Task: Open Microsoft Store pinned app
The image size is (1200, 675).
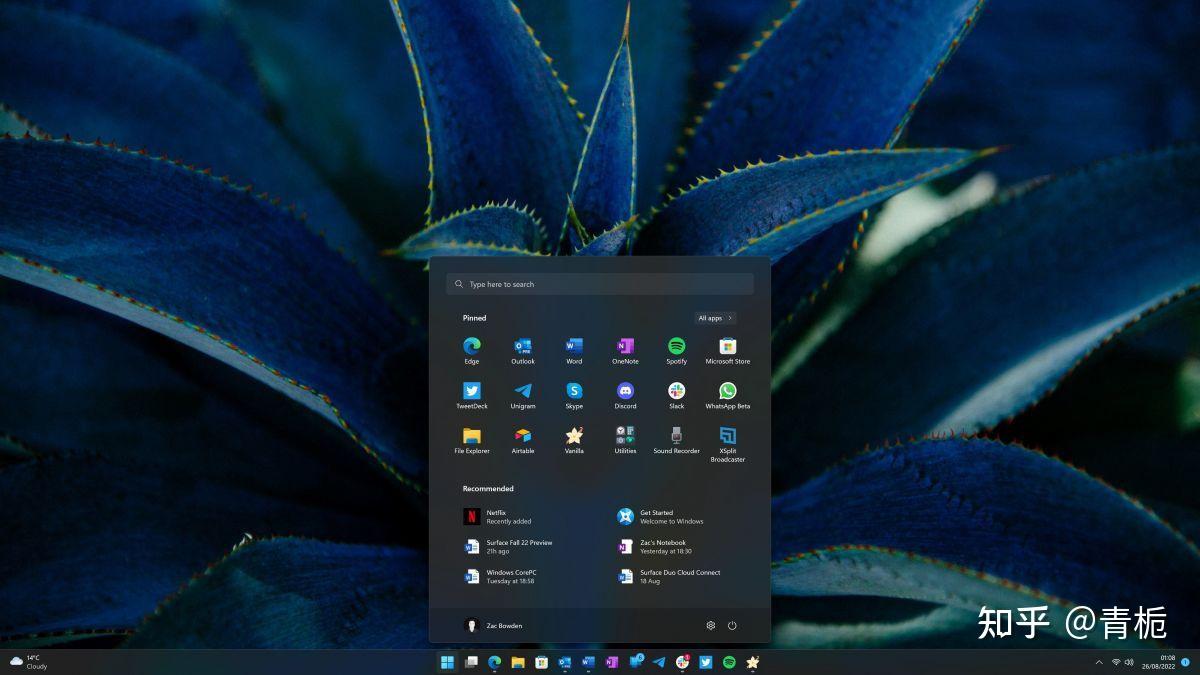Action: tap(728, 350)
